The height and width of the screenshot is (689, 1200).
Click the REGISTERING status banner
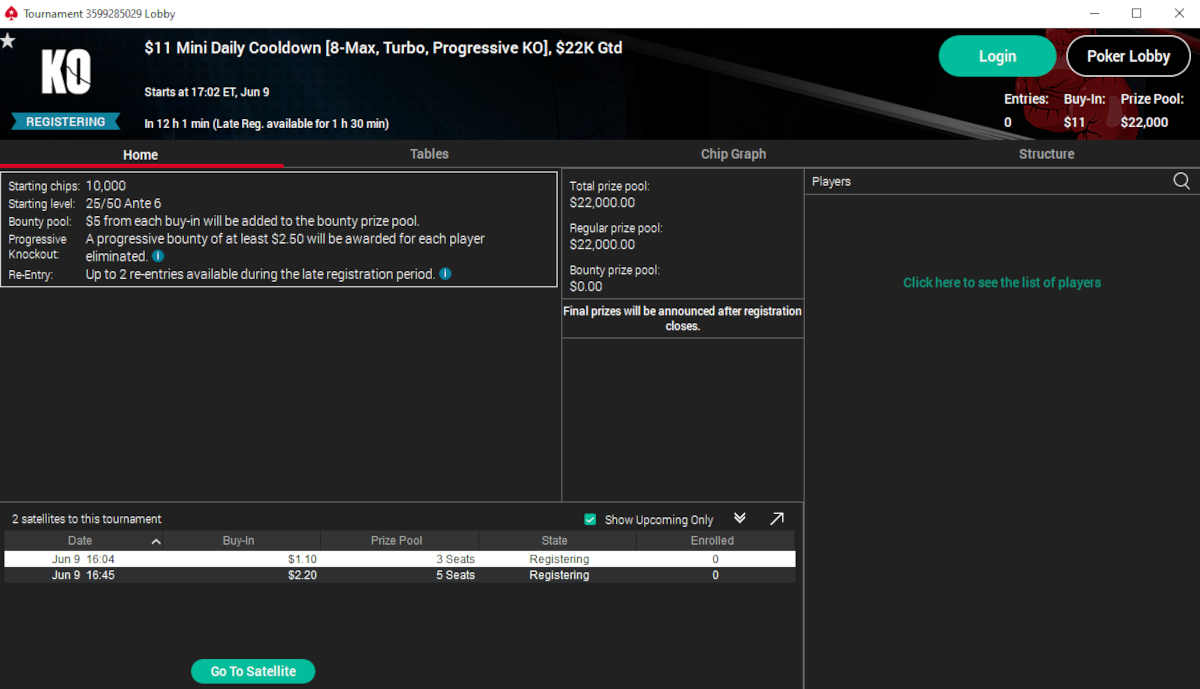(x=66, y=122)
